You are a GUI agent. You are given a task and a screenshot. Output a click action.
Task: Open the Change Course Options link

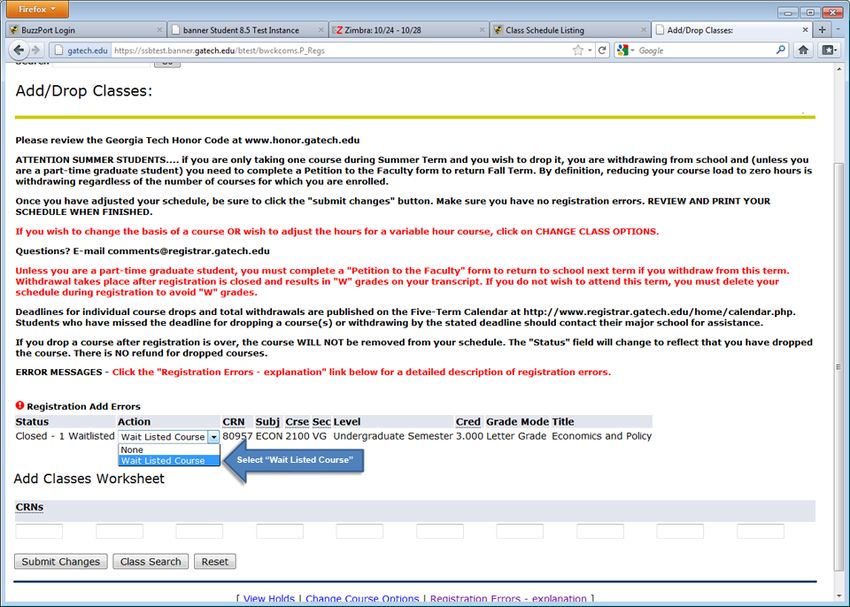click(362, 599)
